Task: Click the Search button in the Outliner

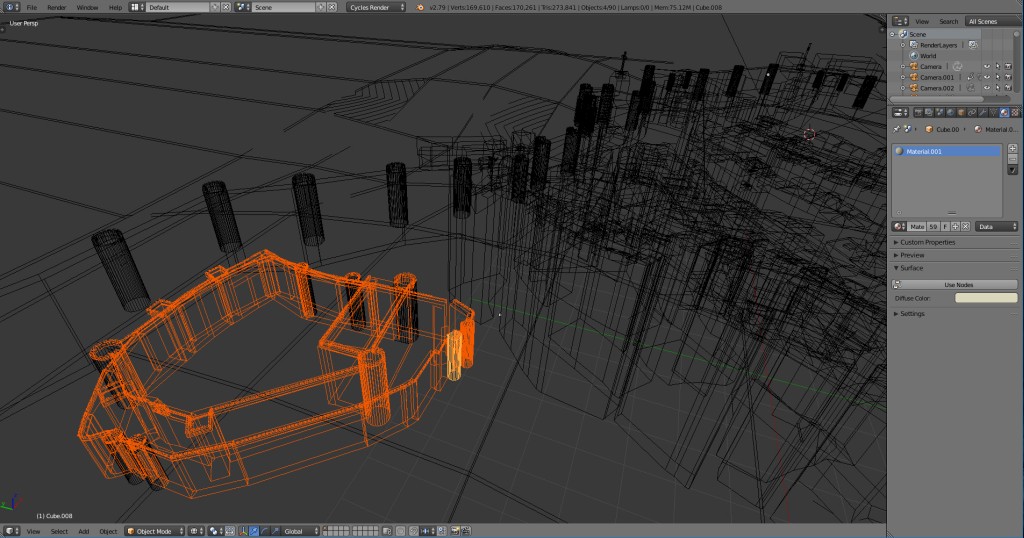Action: point(948,21)
